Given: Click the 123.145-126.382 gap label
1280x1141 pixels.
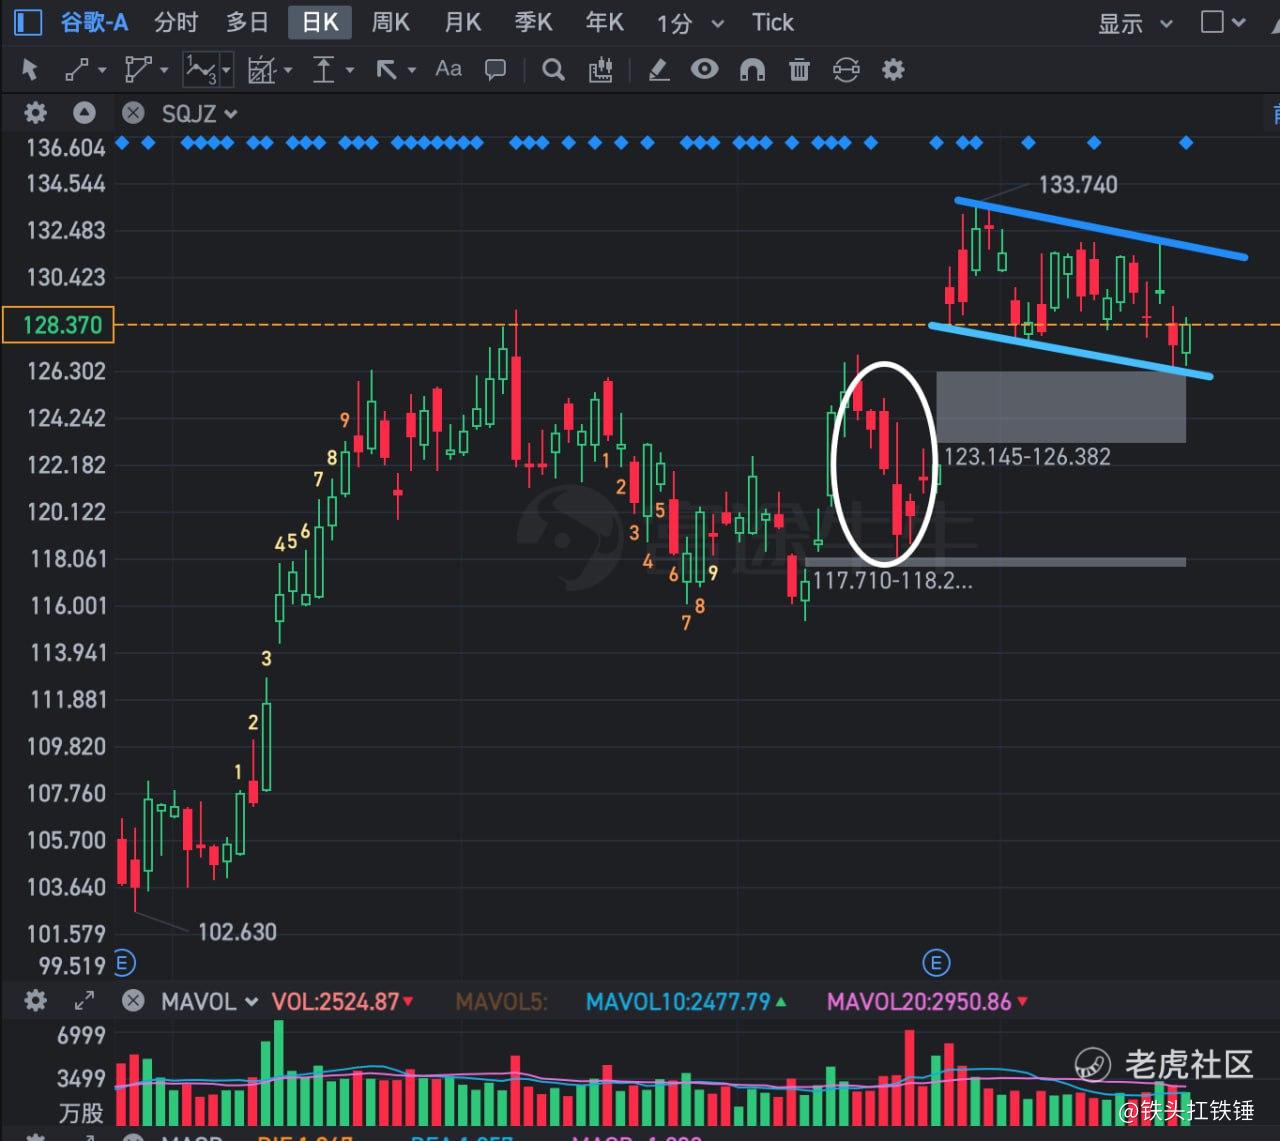Looking at the screenshot, I should pos(1027,457).
